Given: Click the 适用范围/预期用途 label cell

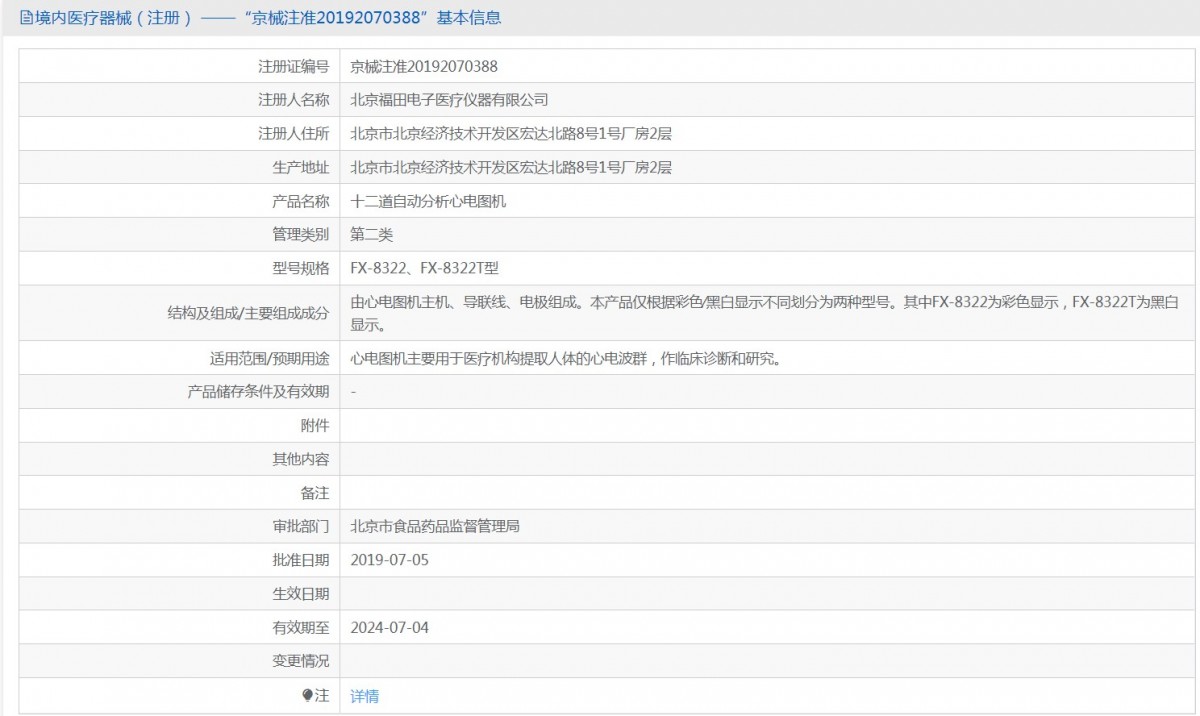Looking at the screenshot, I should (x=180, y=358).
